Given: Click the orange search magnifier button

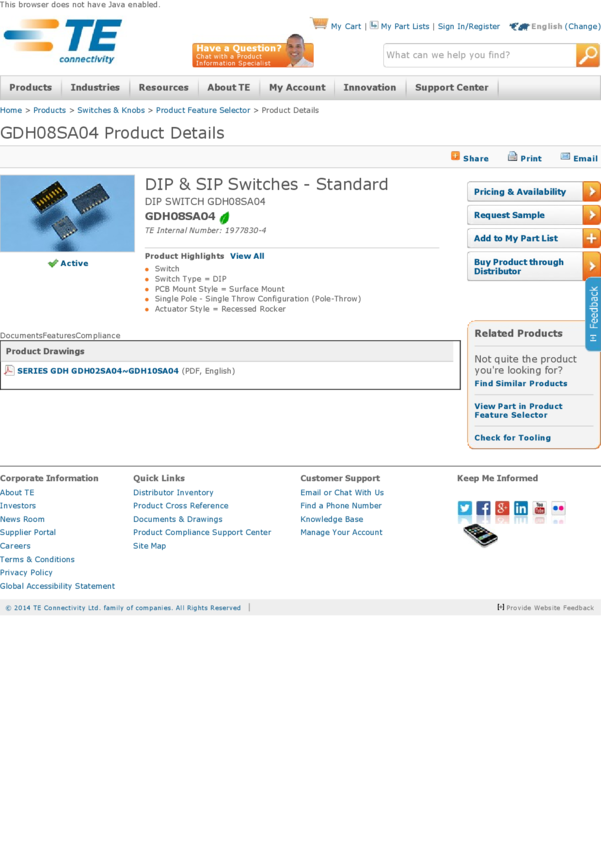Looking at the screenshot, I should [x=587, y=55].
